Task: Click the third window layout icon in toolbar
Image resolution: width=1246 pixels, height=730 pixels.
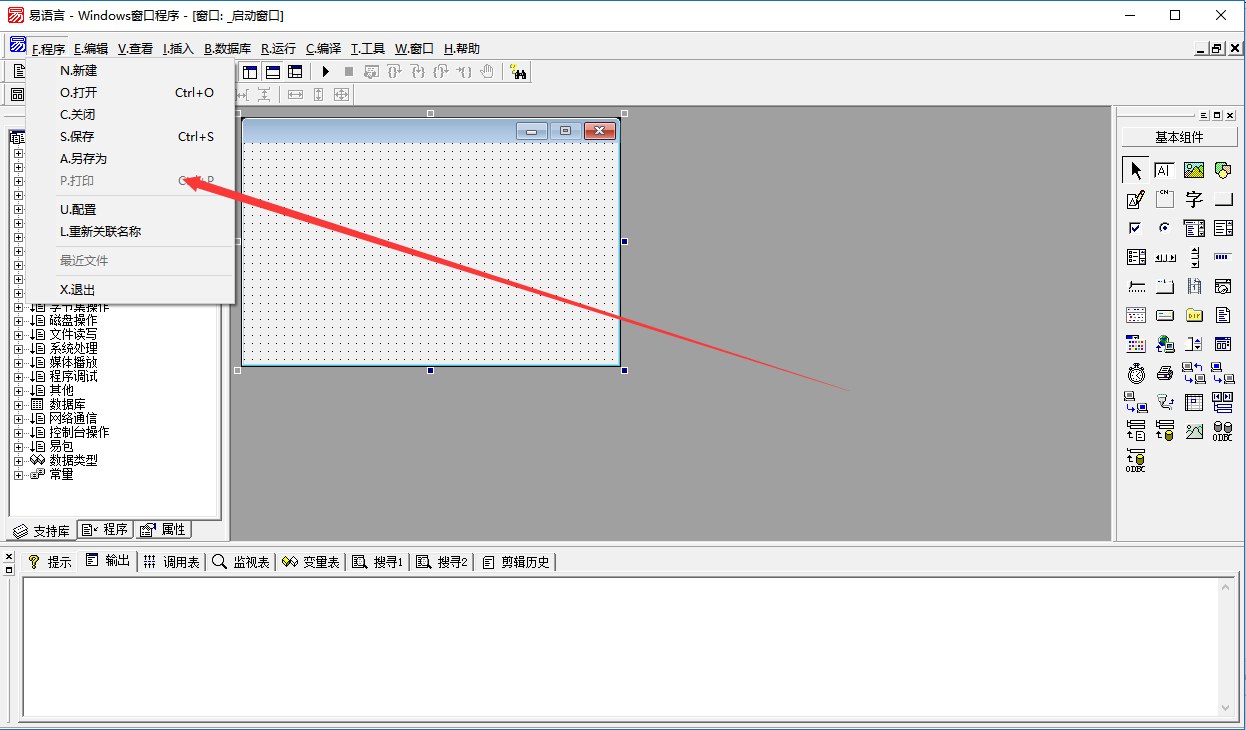Action: tap(295, 72)
